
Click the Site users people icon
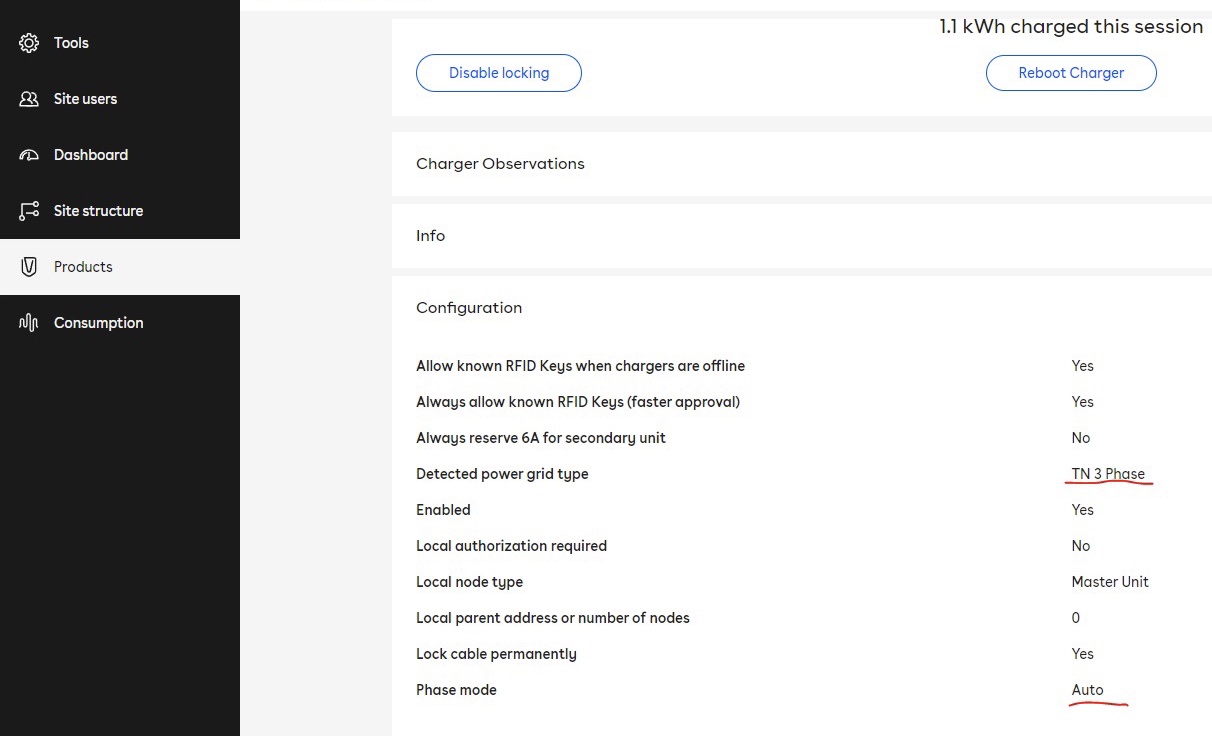[29, 98]
